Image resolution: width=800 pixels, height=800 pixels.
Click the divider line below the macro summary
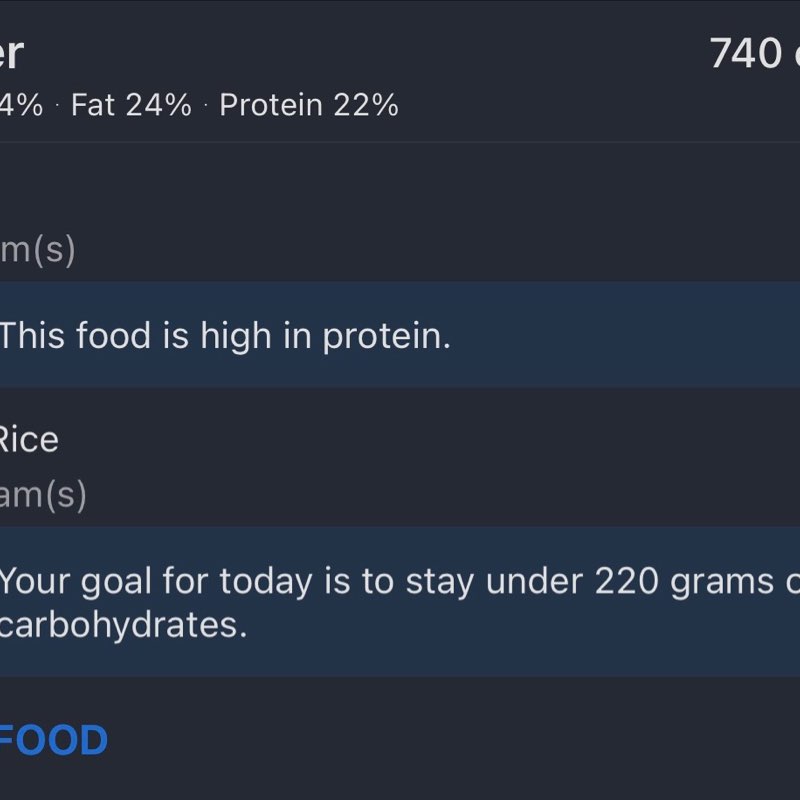(x=400, y=142)
